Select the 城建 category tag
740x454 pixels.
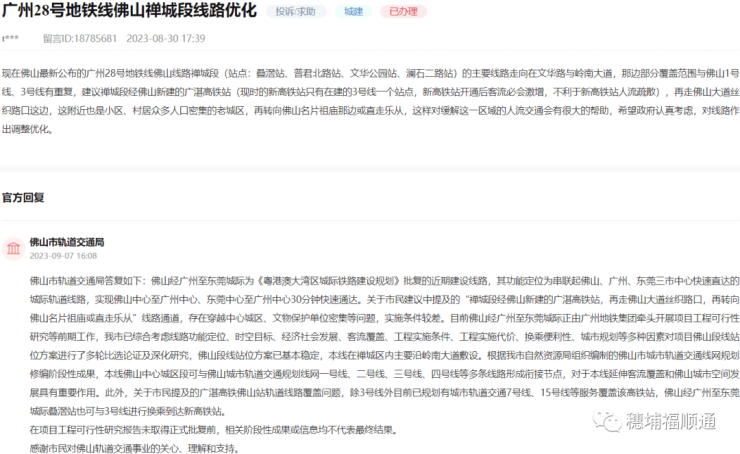click(x=354, y=13)
